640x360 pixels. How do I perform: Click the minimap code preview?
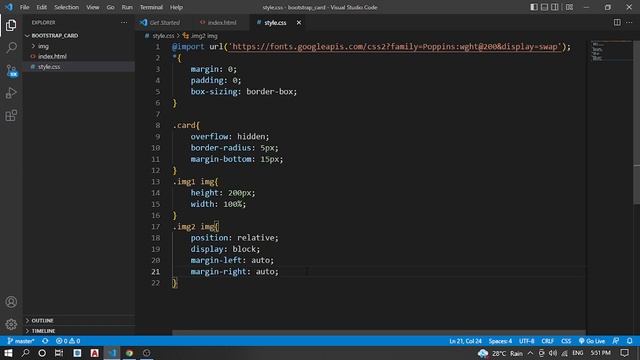coord(597,51)
